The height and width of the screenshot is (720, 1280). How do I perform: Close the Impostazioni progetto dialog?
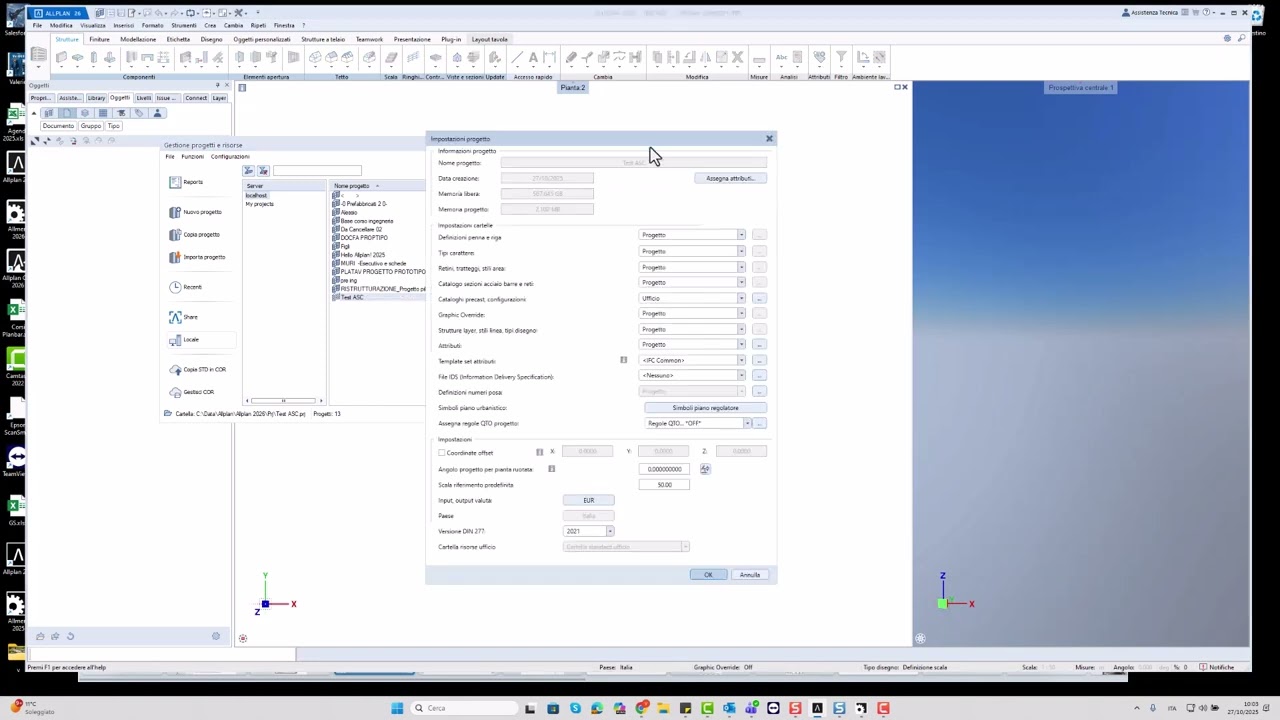coord(769,139)
